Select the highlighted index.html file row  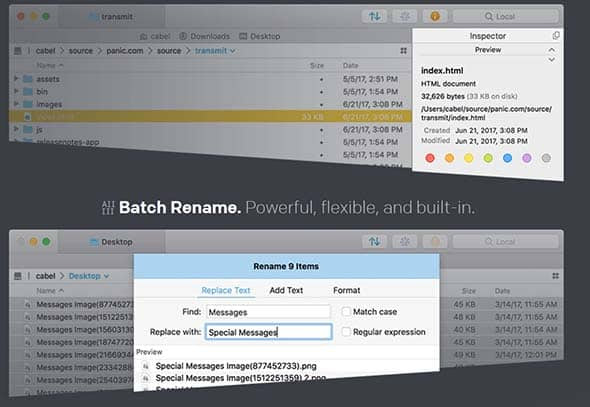coord(210,117)
